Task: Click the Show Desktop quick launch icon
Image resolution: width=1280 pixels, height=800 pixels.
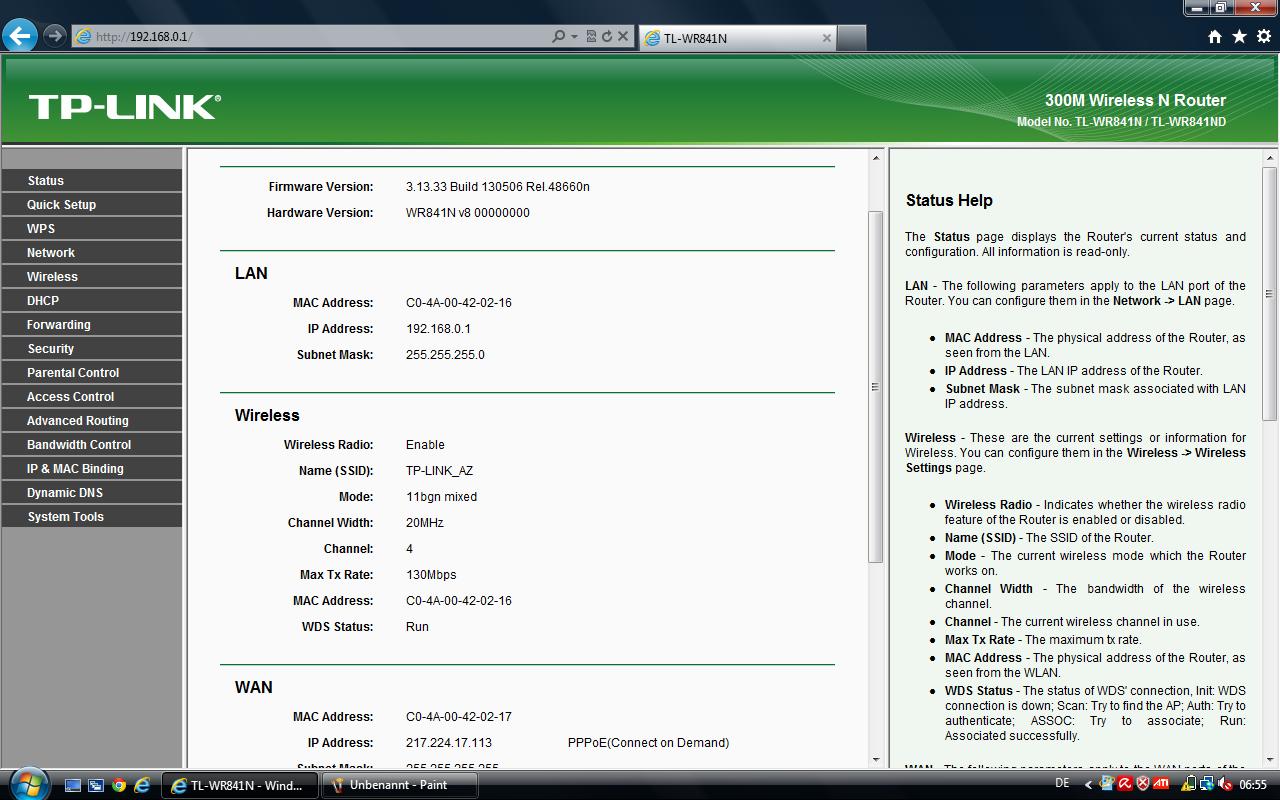Action: (x=73, y=785)
